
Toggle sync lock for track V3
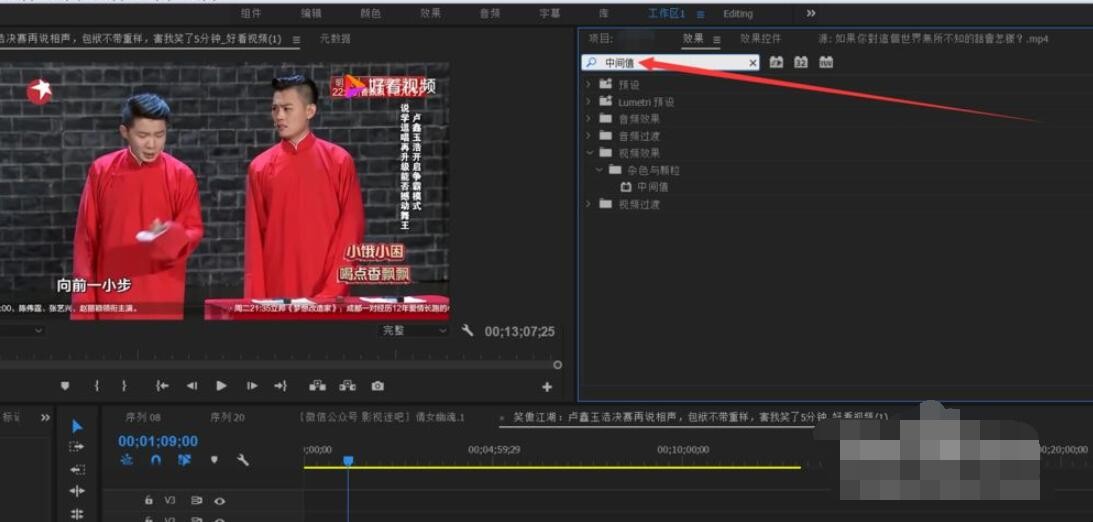[x=197, y=500]
